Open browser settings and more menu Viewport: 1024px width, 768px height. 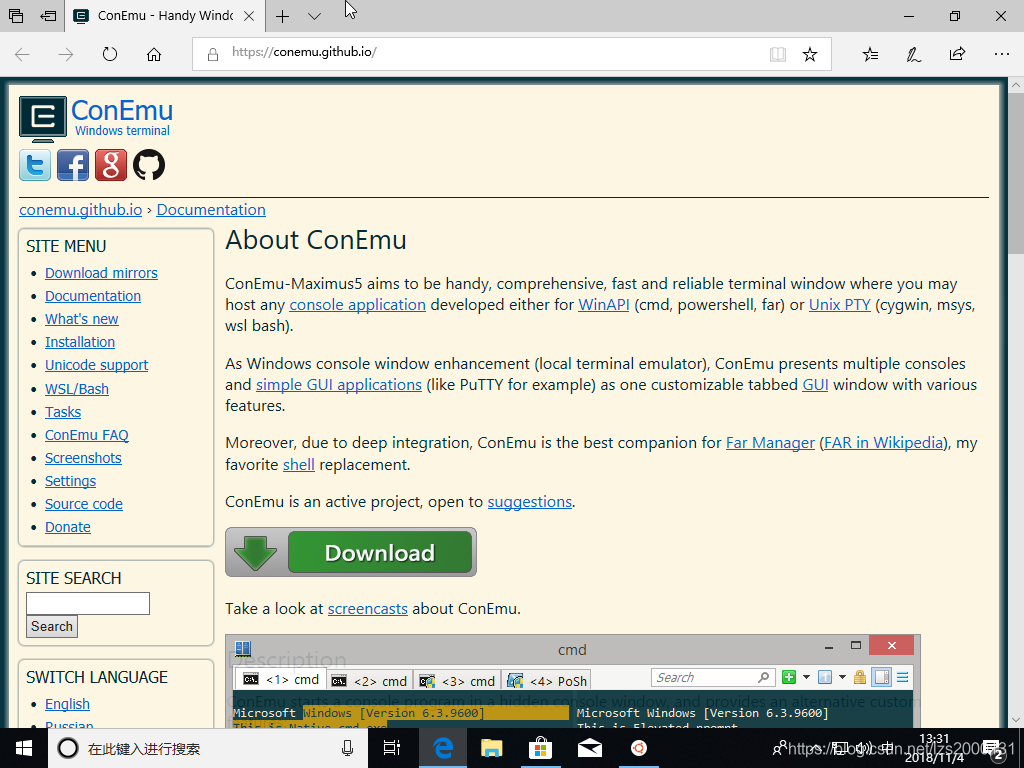tap(1002, 54)
